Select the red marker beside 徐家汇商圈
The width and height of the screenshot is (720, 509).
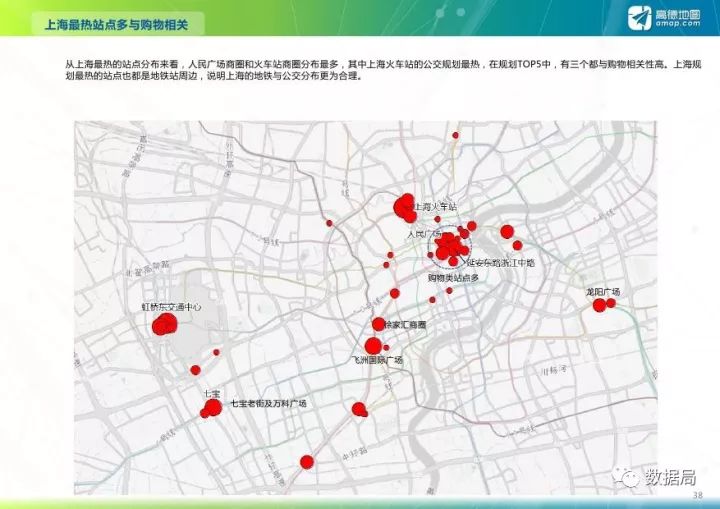coord(378,324)
